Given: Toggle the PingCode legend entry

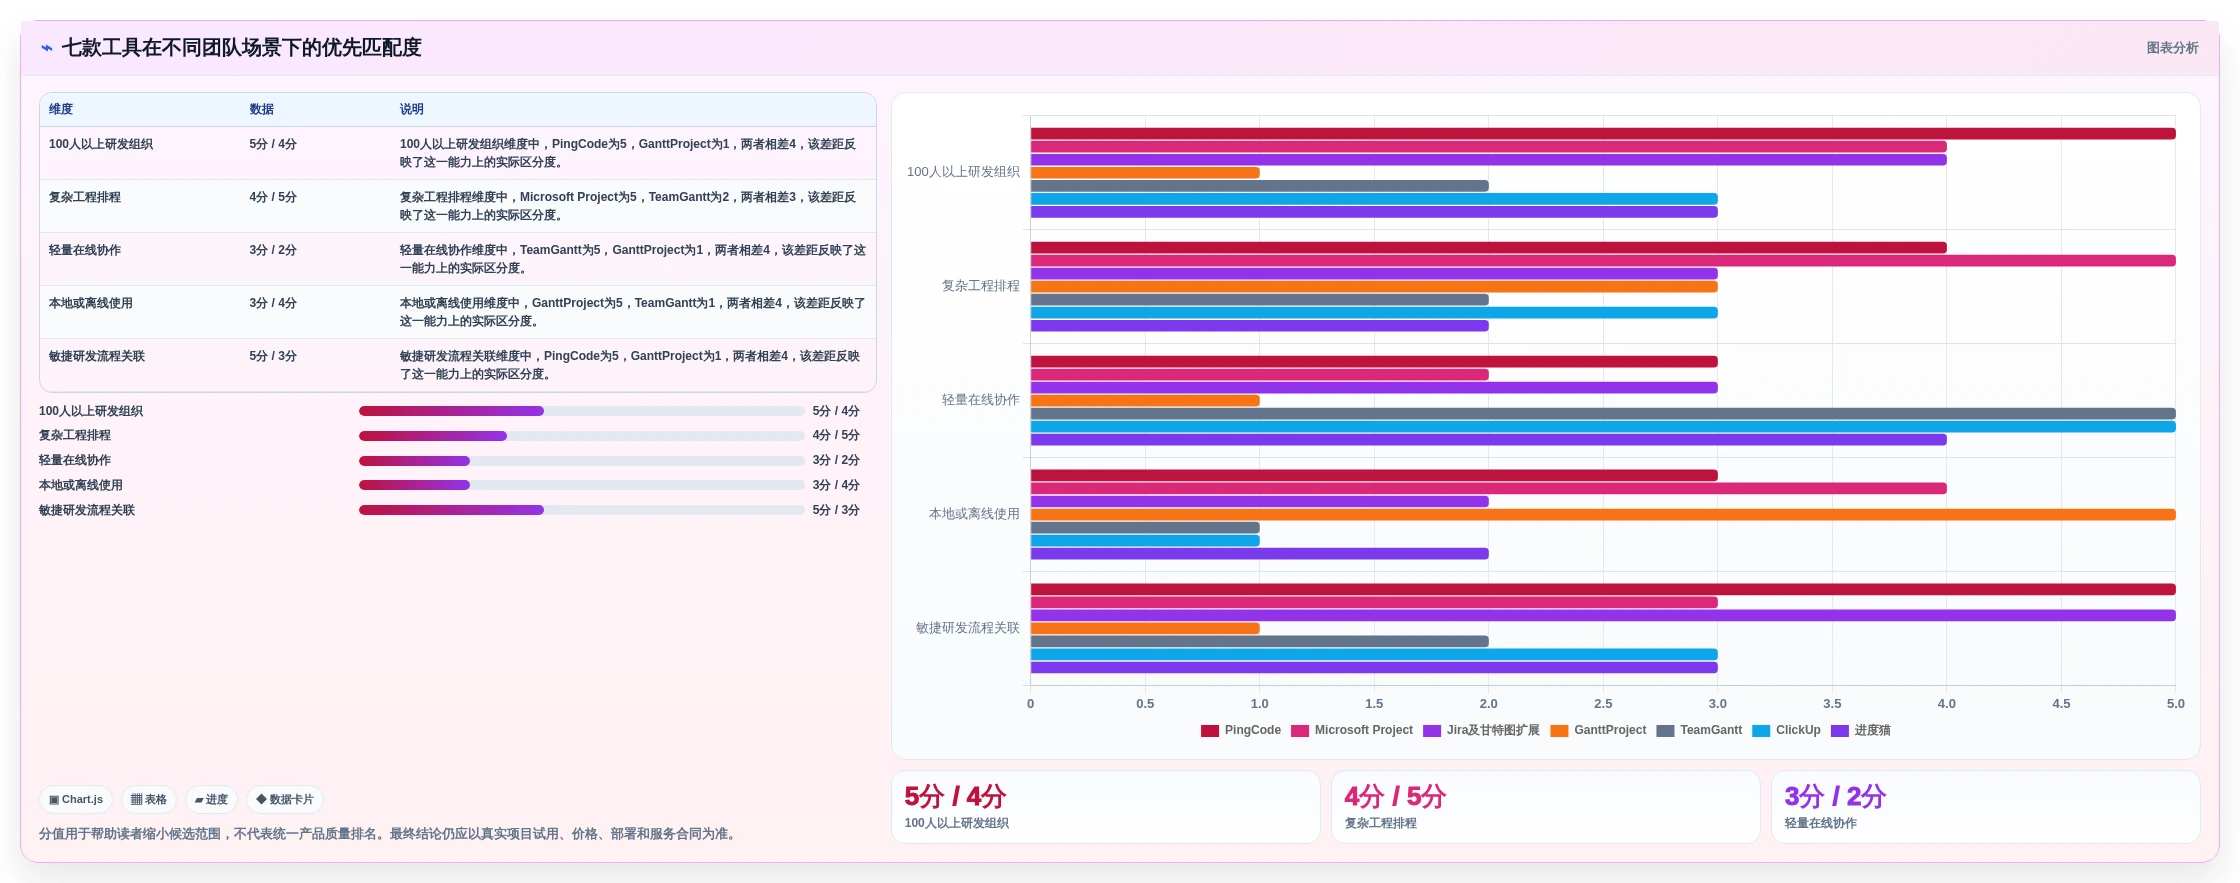Looking at the screenshot, I should pyautogui.click(x=1241, y=730).
